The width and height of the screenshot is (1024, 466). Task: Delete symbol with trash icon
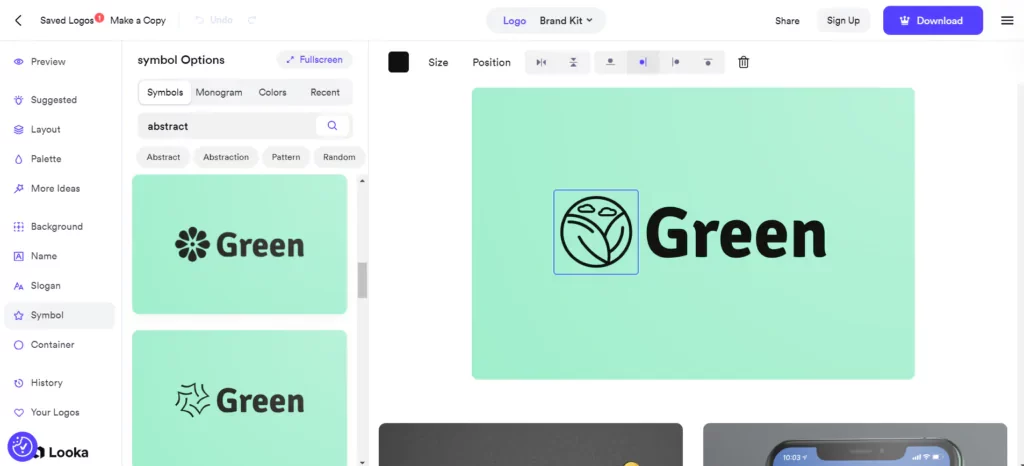point(743,62)
